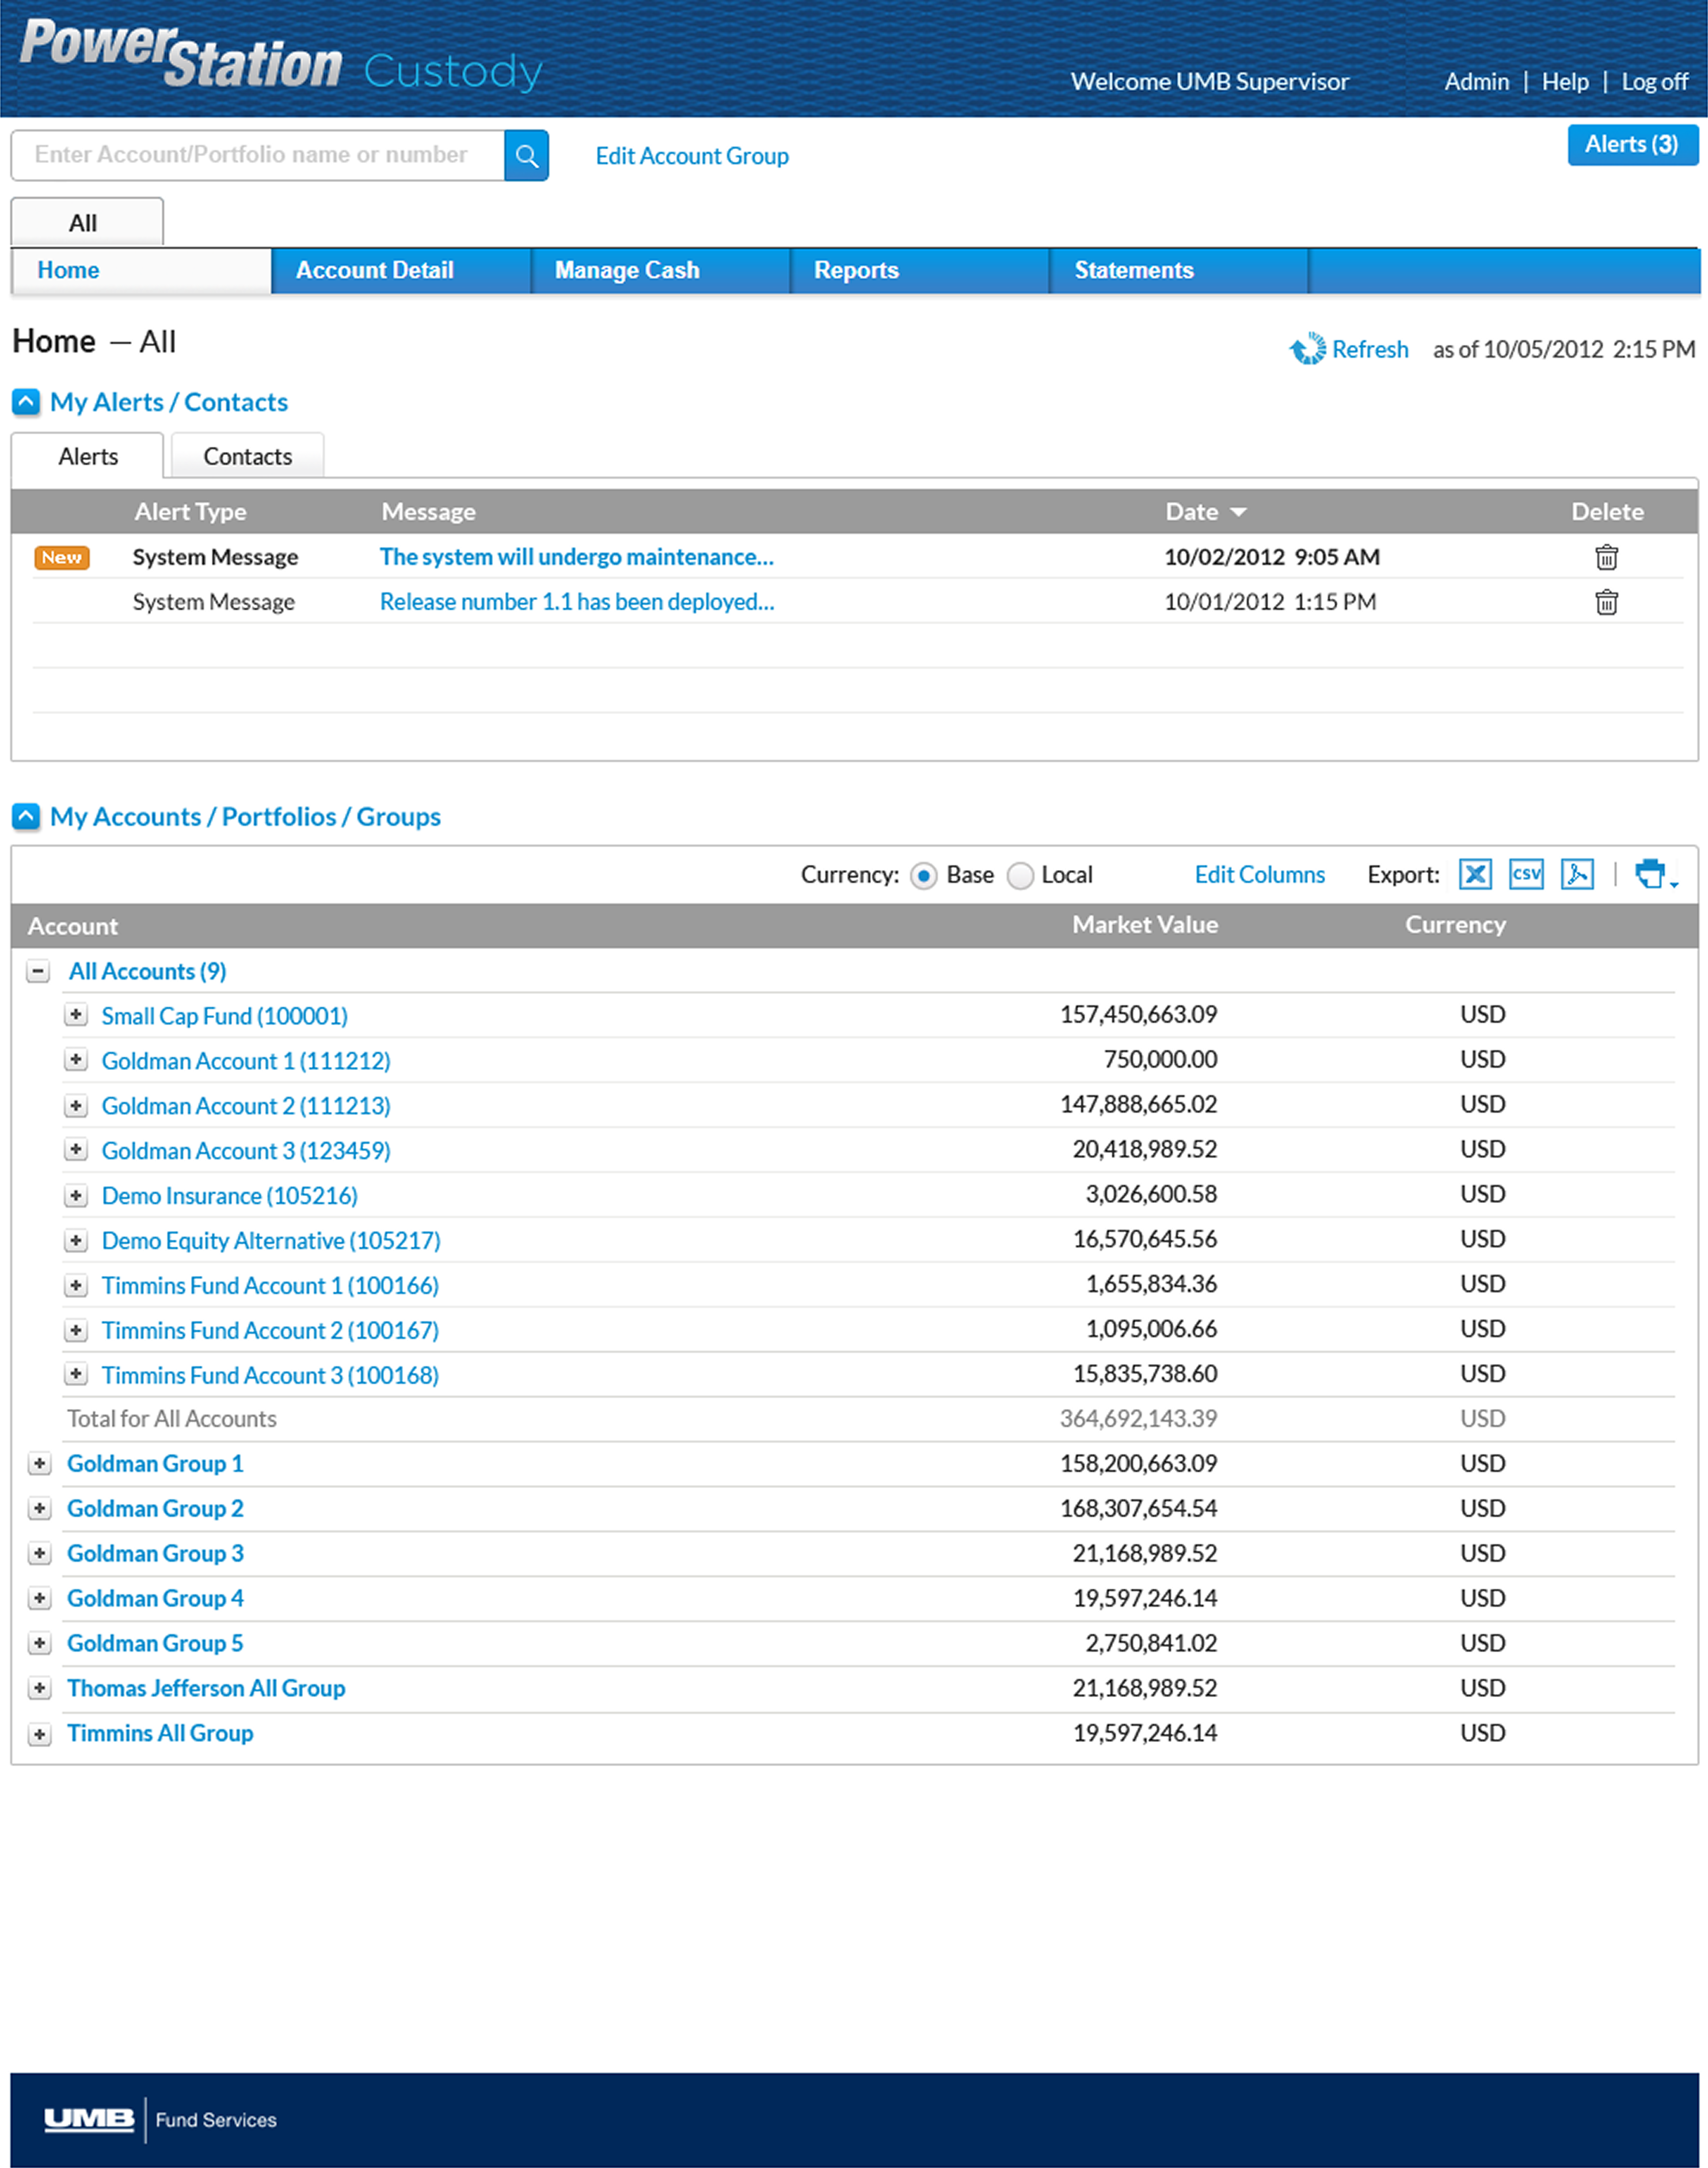Delete the Release number 1.1 alert
This screenshot has height=2168, width=1708.
[1606, 602]
